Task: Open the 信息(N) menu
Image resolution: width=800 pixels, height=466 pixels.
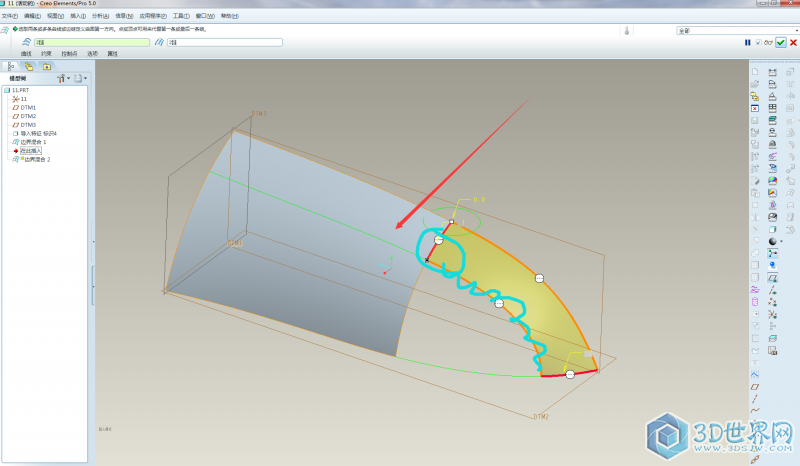Action: click(x=124, y=16)
